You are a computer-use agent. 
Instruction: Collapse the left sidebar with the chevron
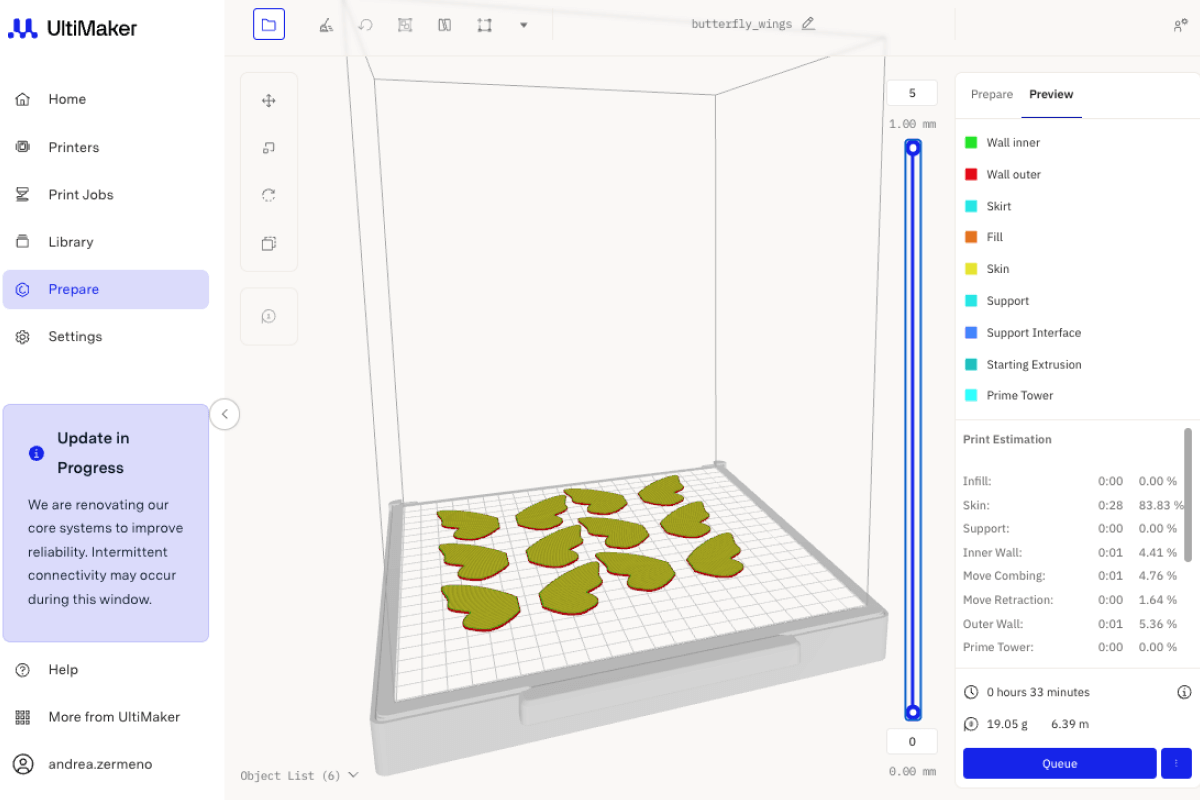[225, 414]
